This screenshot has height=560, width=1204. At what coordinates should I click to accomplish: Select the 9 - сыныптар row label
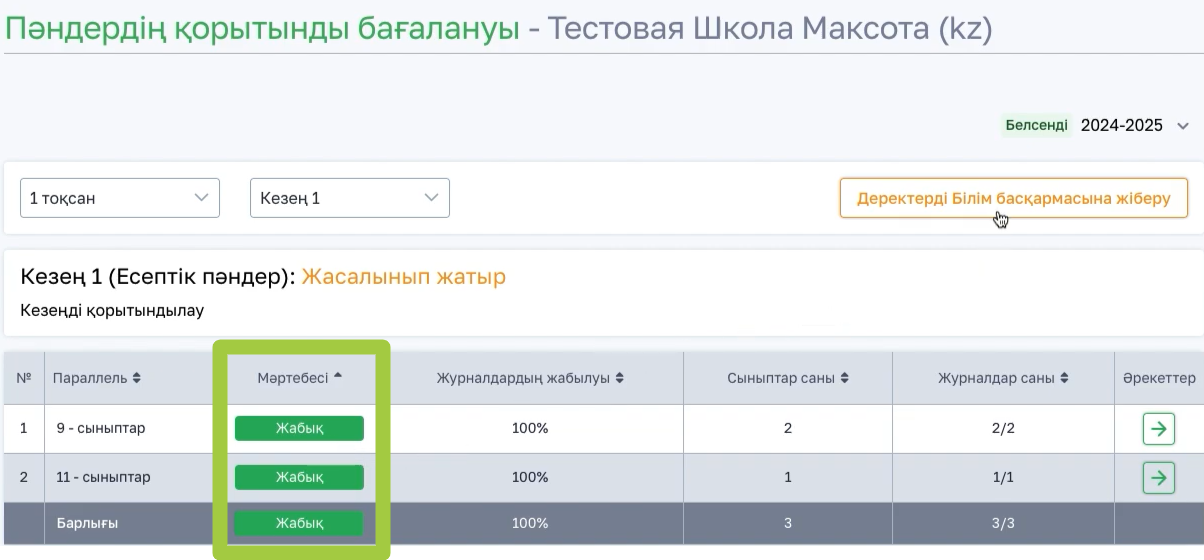click(x=101, y=429)
